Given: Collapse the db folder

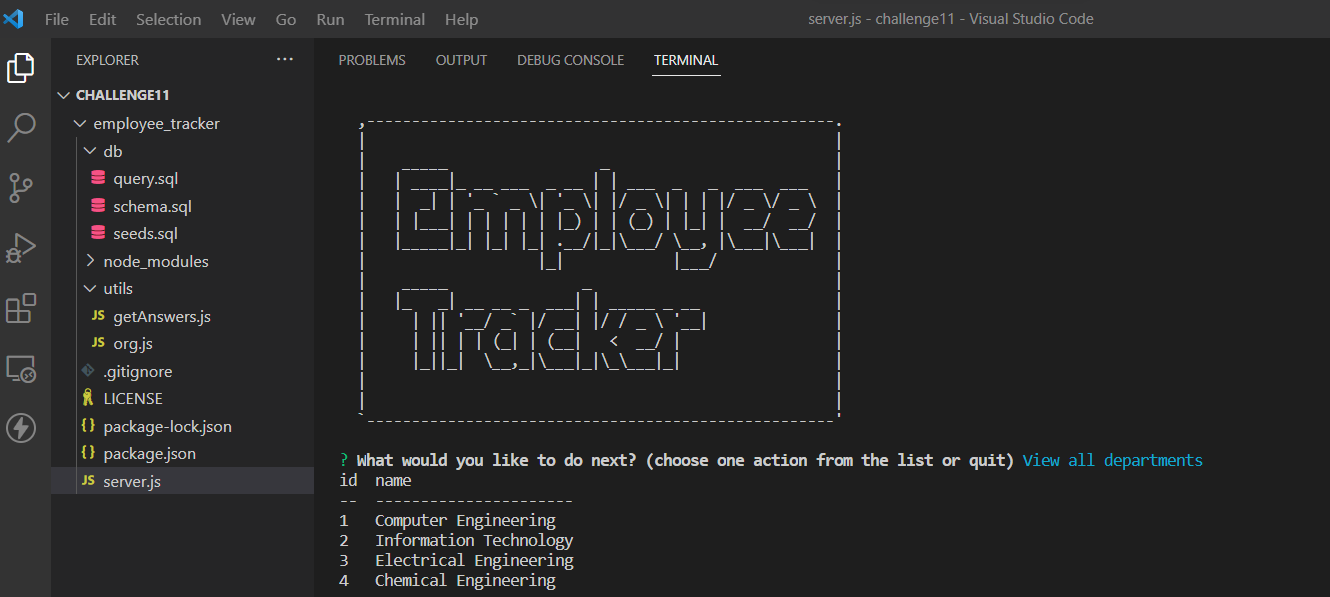Looking at the screenshot, I should coord(89,150).
